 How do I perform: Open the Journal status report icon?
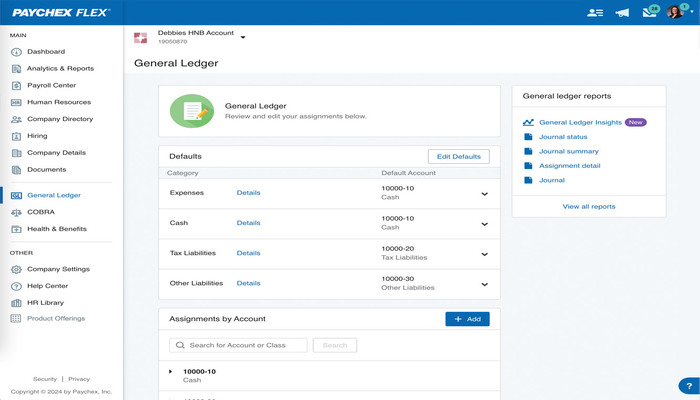(528, 137)
